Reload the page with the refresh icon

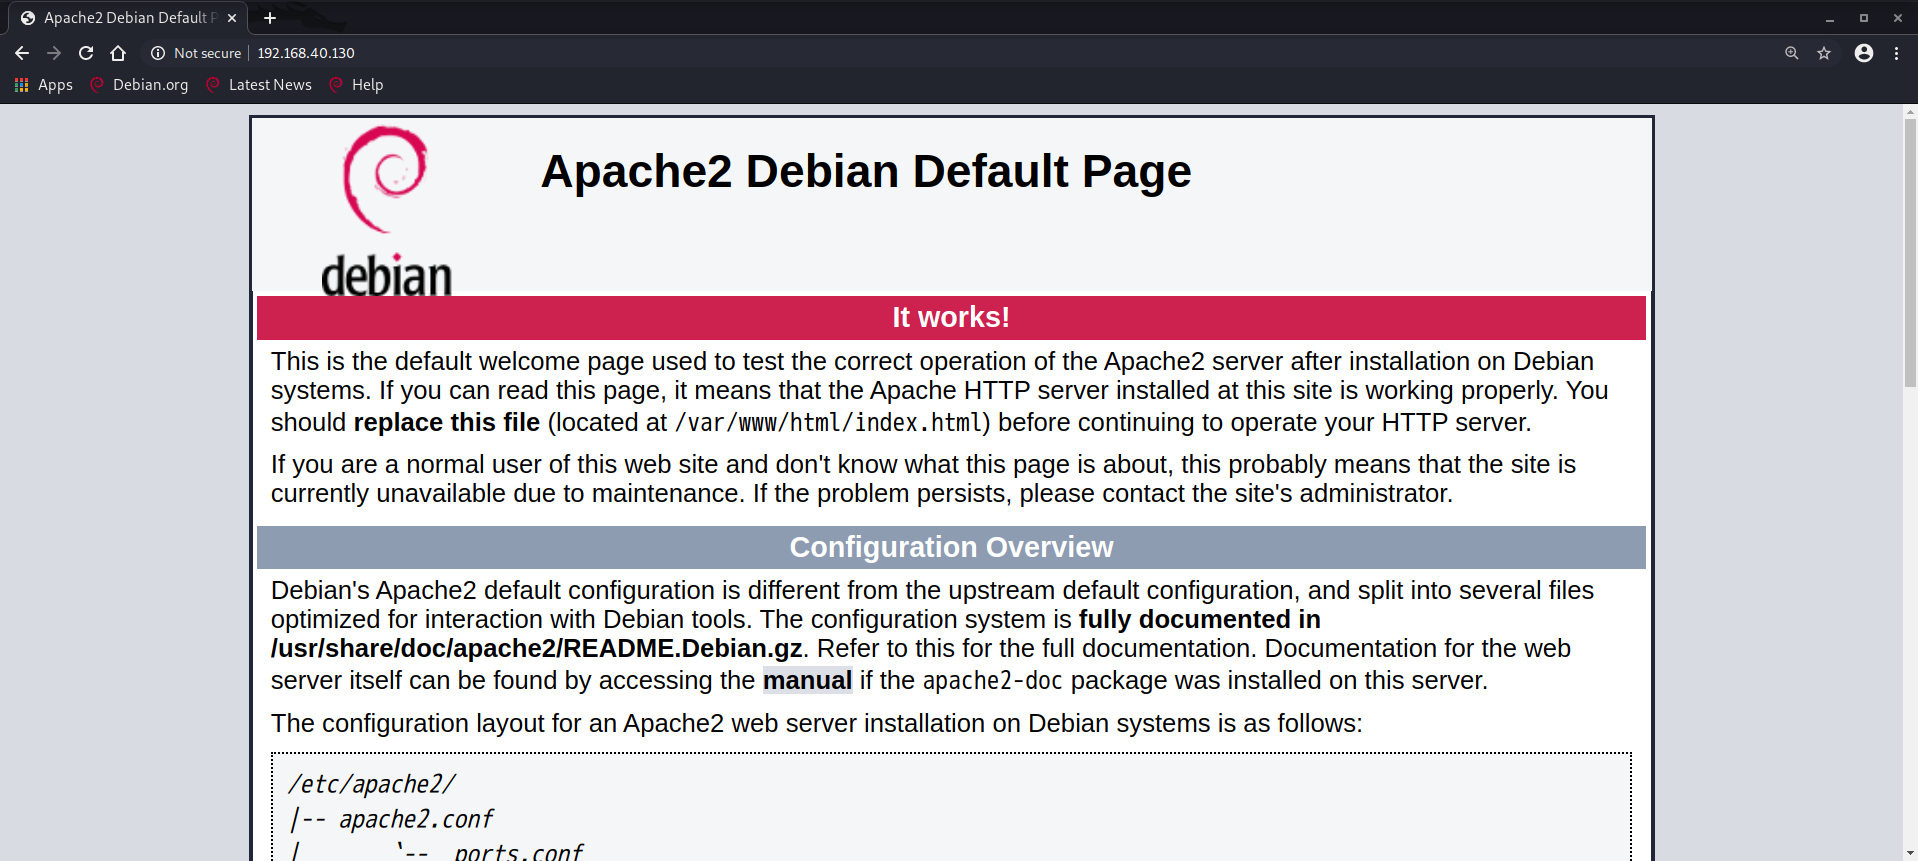(86, 53)
